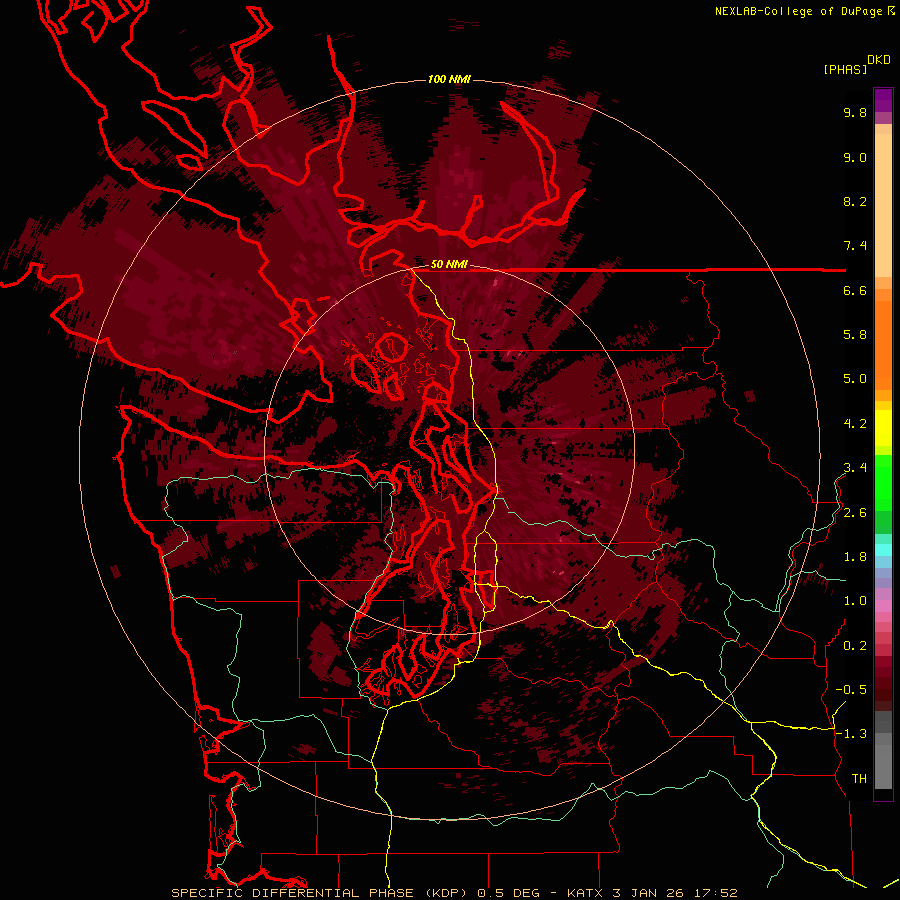This screenshot has width=900, height=900.
Task: Click the 3 JAN 26 date text
Action: tap(647, 893)
